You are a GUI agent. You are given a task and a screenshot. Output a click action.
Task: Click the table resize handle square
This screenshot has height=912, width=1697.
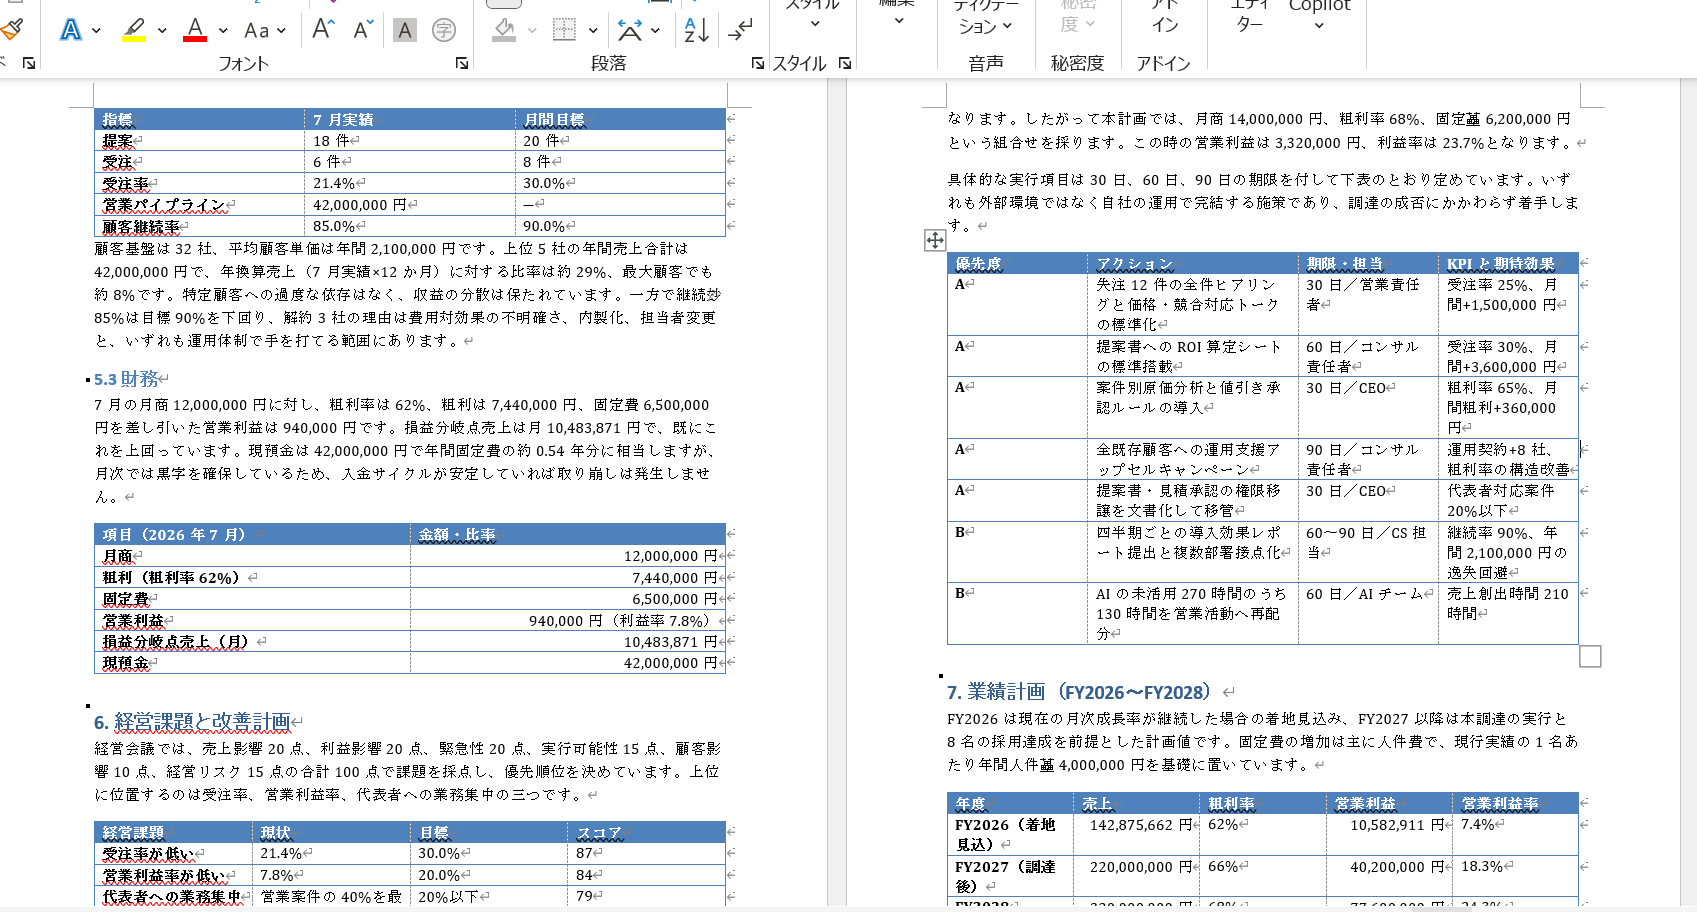click(x=1590, y=656)
